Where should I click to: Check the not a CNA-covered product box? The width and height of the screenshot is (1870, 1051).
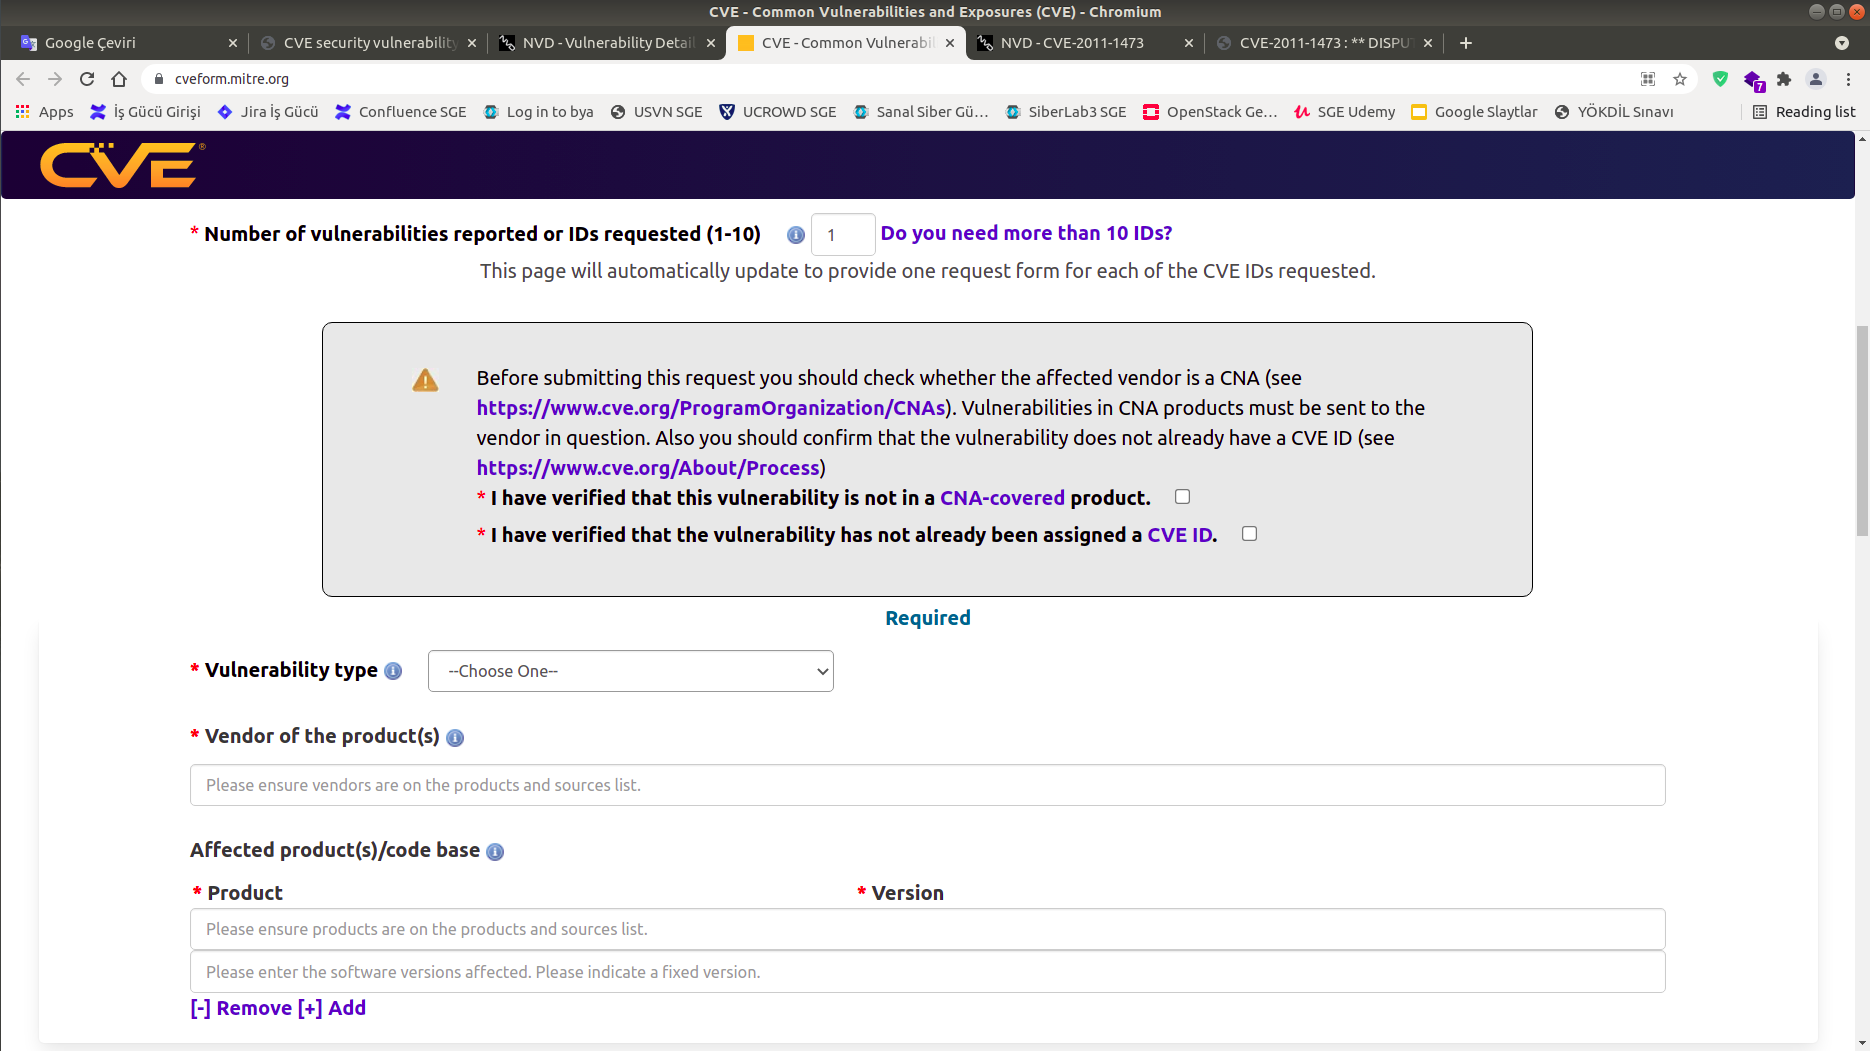[1182, 497]
